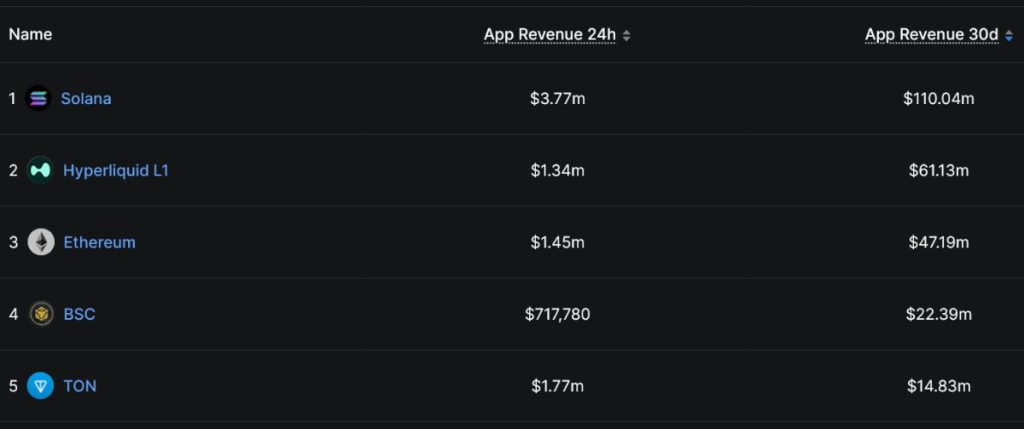Click BSC's $717,780 24h revenue value
1024x429 pixels.
[557, 314]
